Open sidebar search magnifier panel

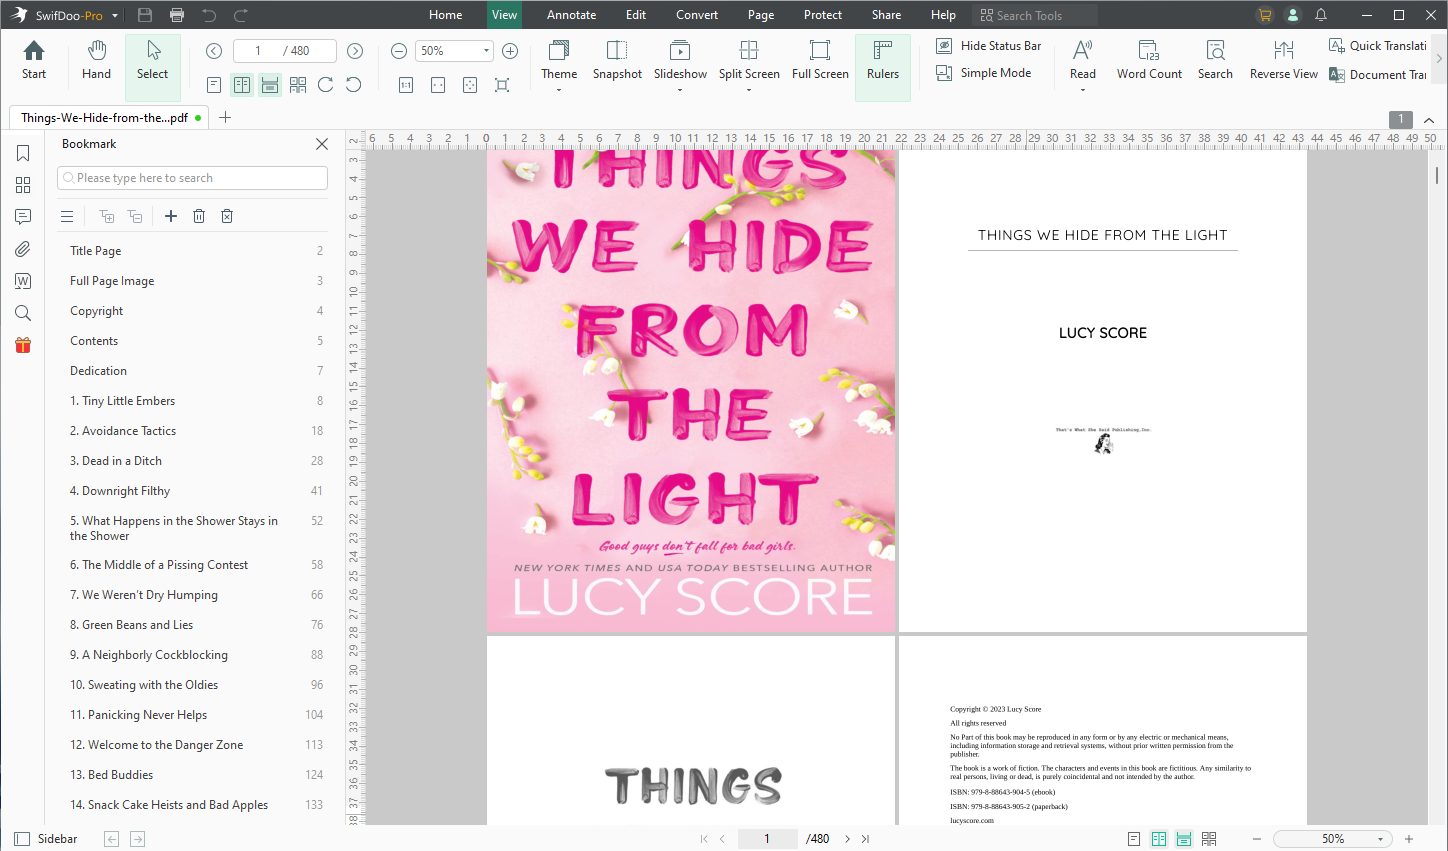click(x=23, y=313)
